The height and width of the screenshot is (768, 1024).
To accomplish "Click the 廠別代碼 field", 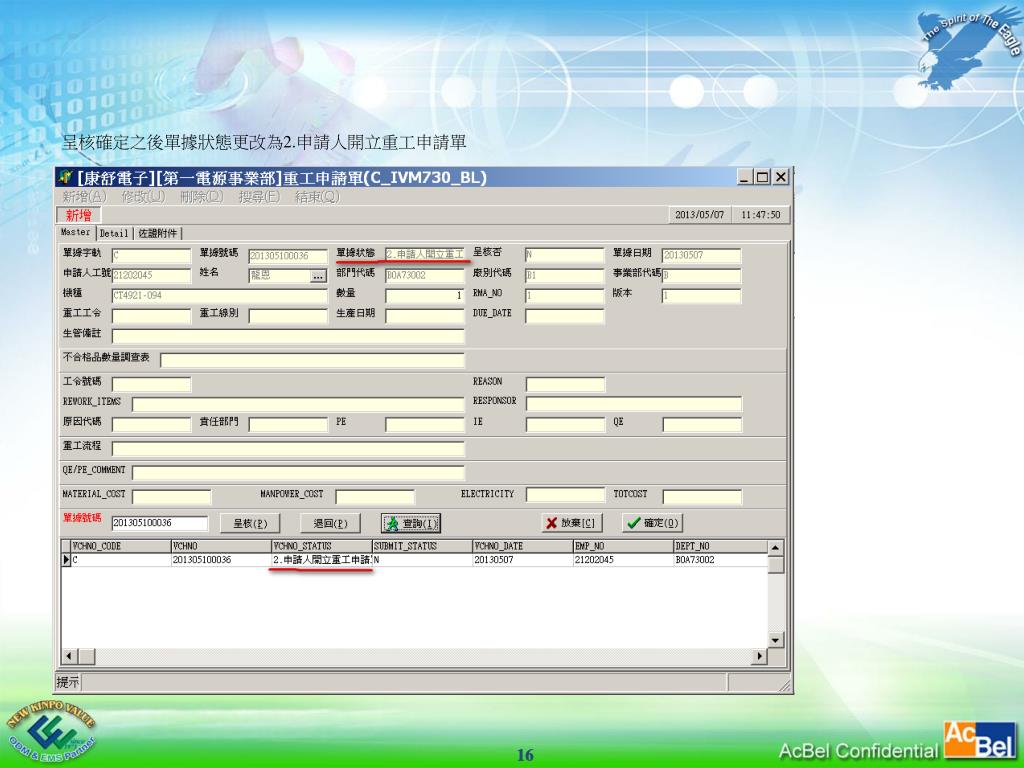I will (565, 276).
